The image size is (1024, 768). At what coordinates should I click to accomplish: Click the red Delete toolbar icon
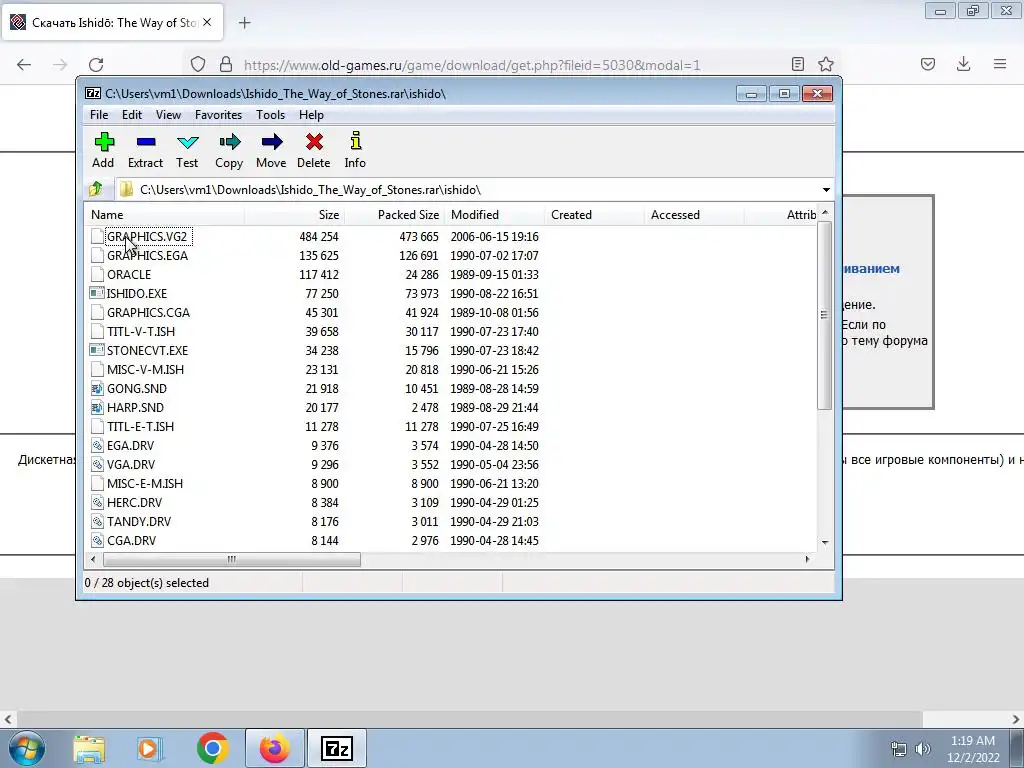tap(313, 150)
